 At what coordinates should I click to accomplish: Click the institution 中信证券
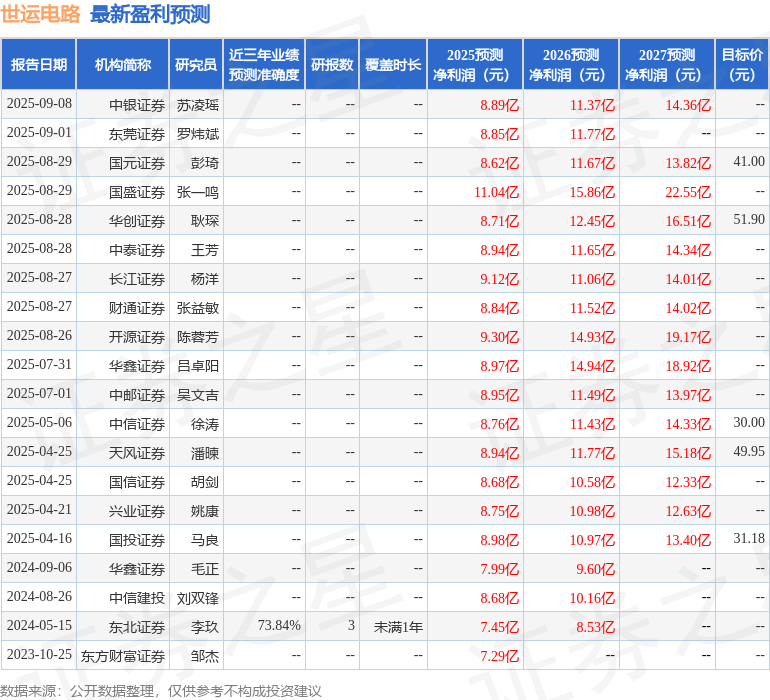pos(137,424)
